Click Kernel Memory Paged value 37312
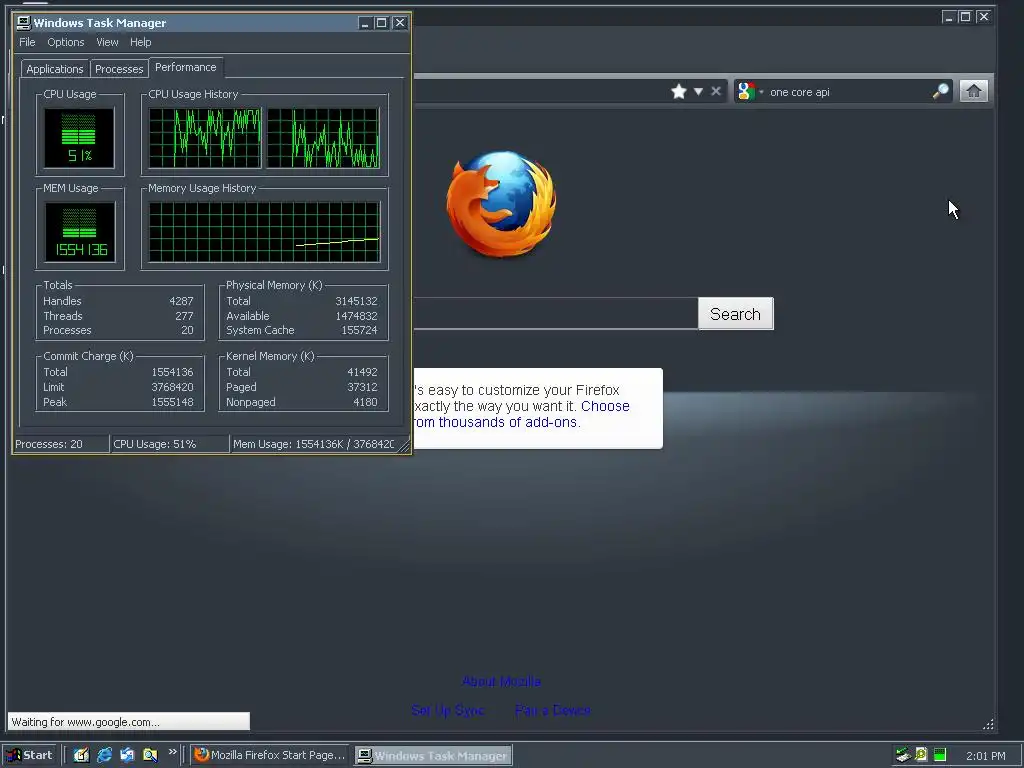Viewport: 1024px width, 768px height. (x=362, y=387)
